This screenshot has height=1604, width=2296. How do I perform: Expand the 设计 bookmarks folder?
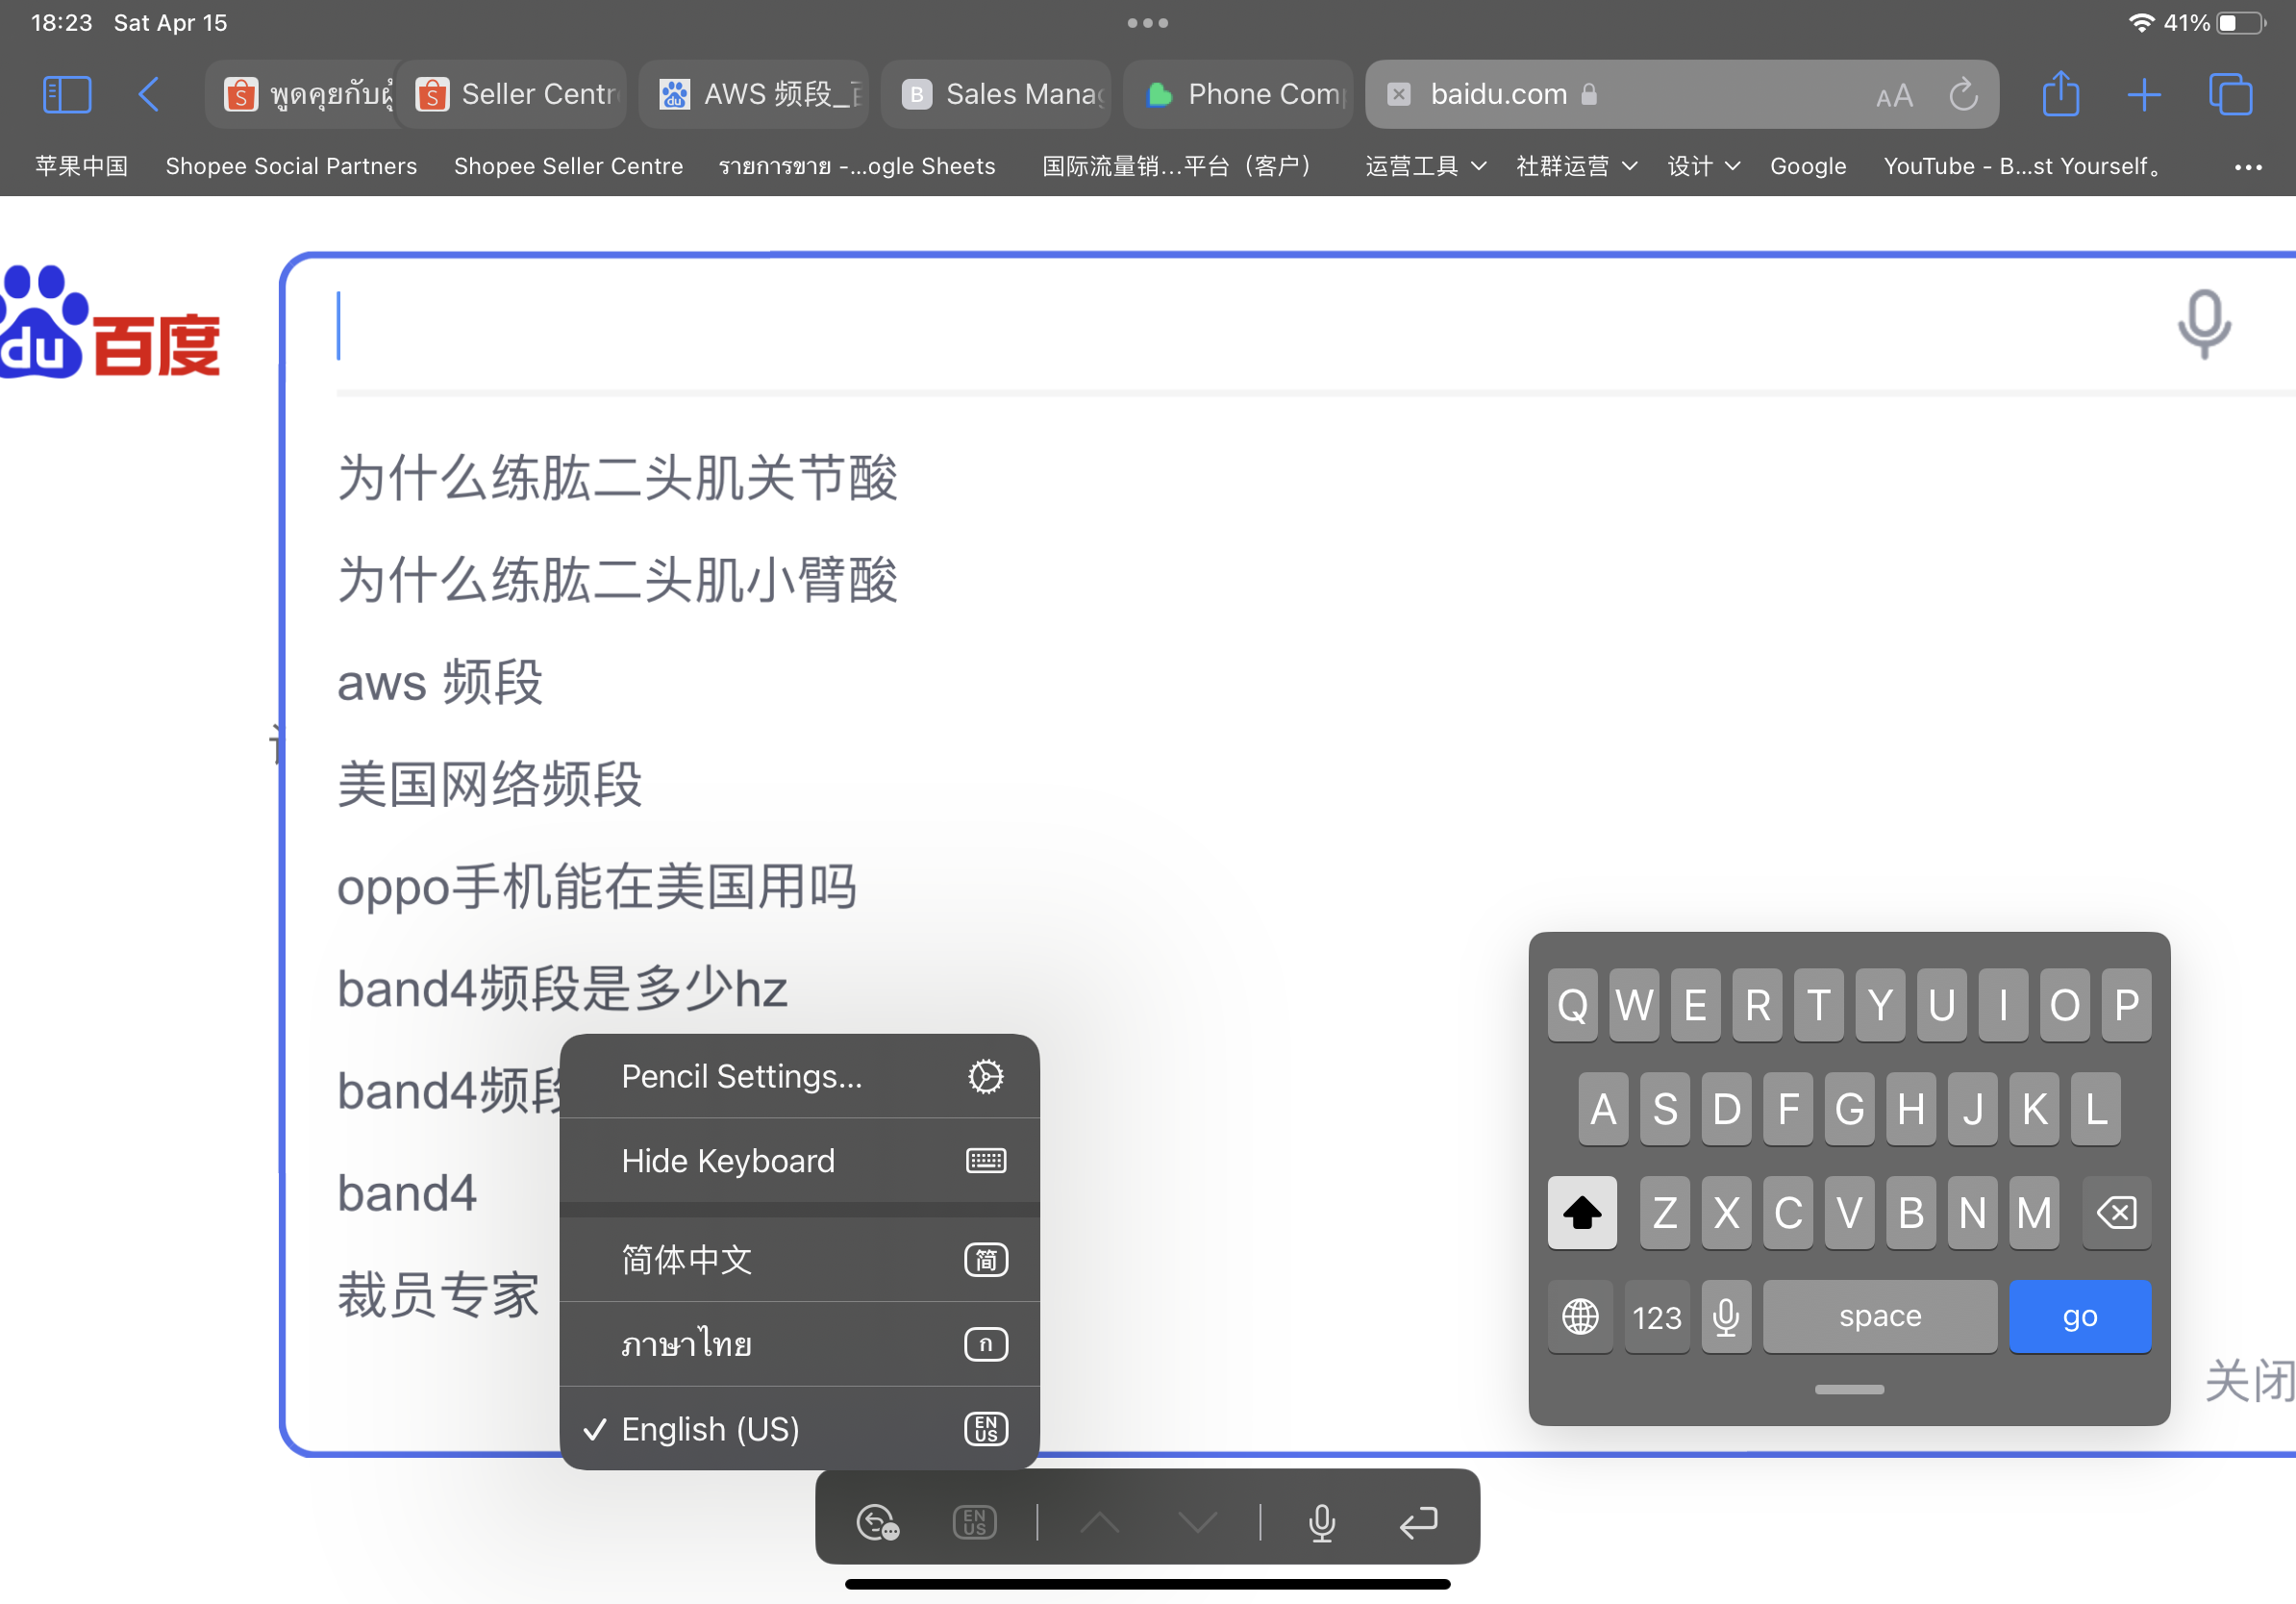[x=1703, y=166]
